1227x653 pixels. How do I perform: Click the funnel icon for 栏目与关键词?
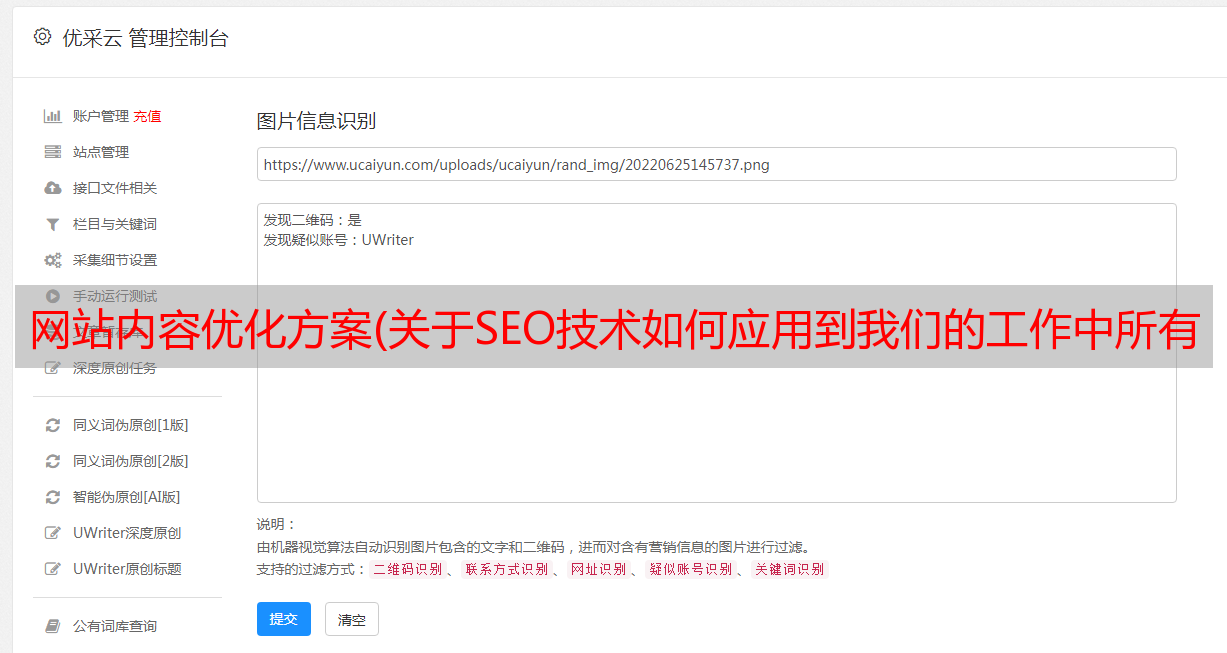[53, 224]
